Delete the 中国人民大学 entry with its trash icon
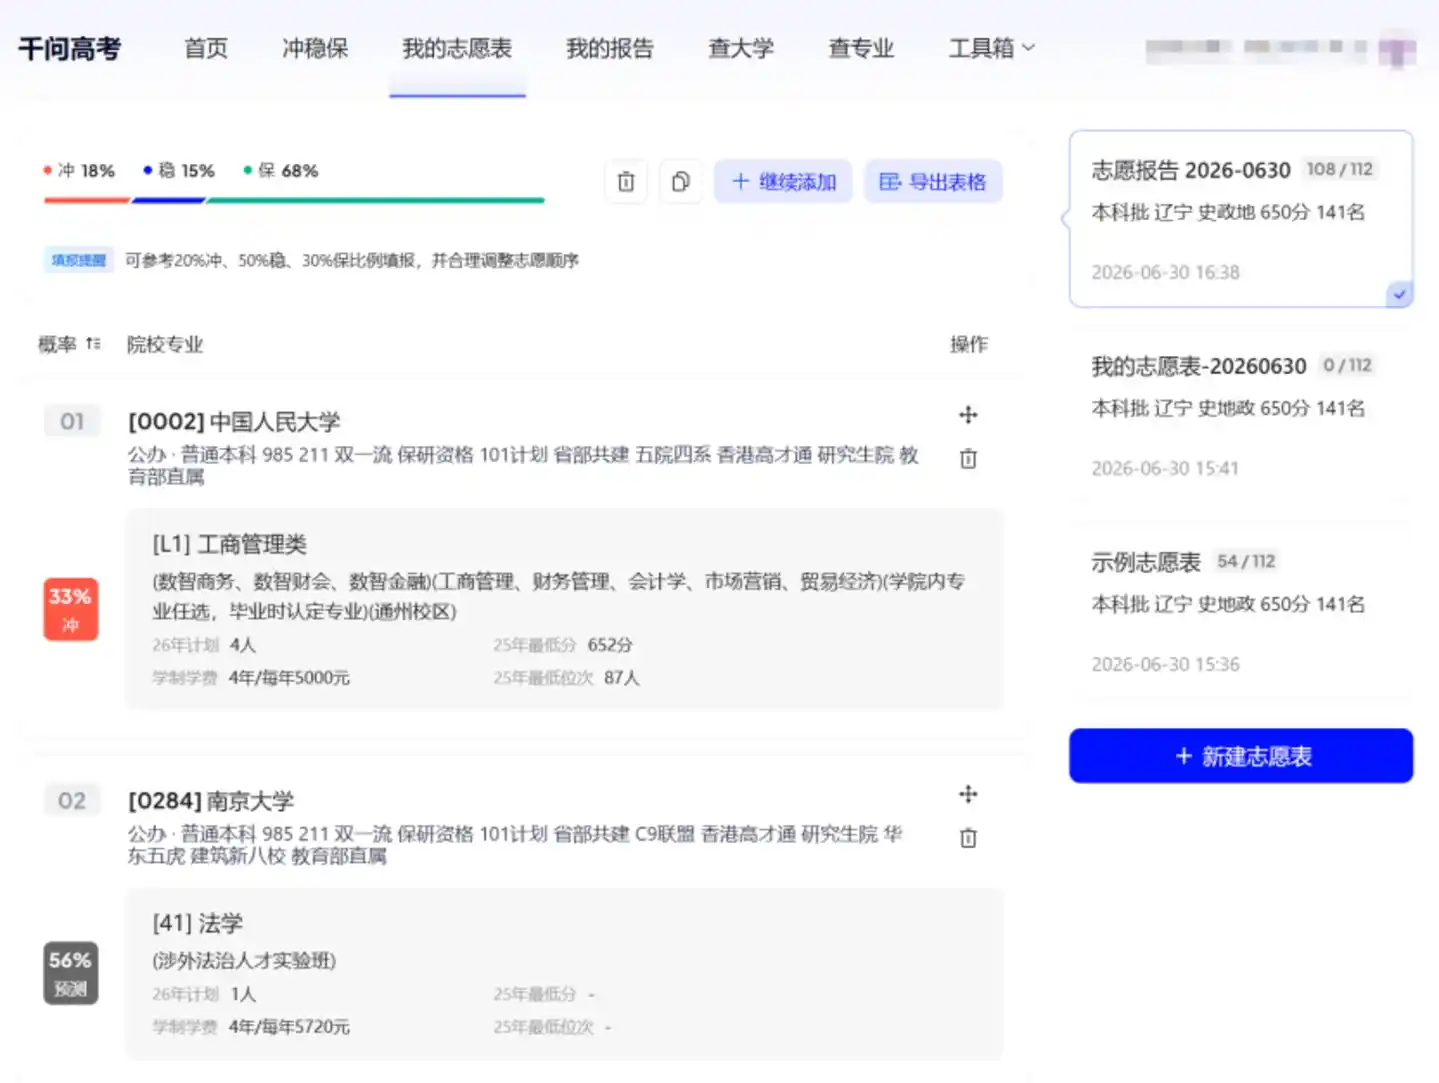The width and height of the screenshot is (1439, 1083). (x=968, y=459)
